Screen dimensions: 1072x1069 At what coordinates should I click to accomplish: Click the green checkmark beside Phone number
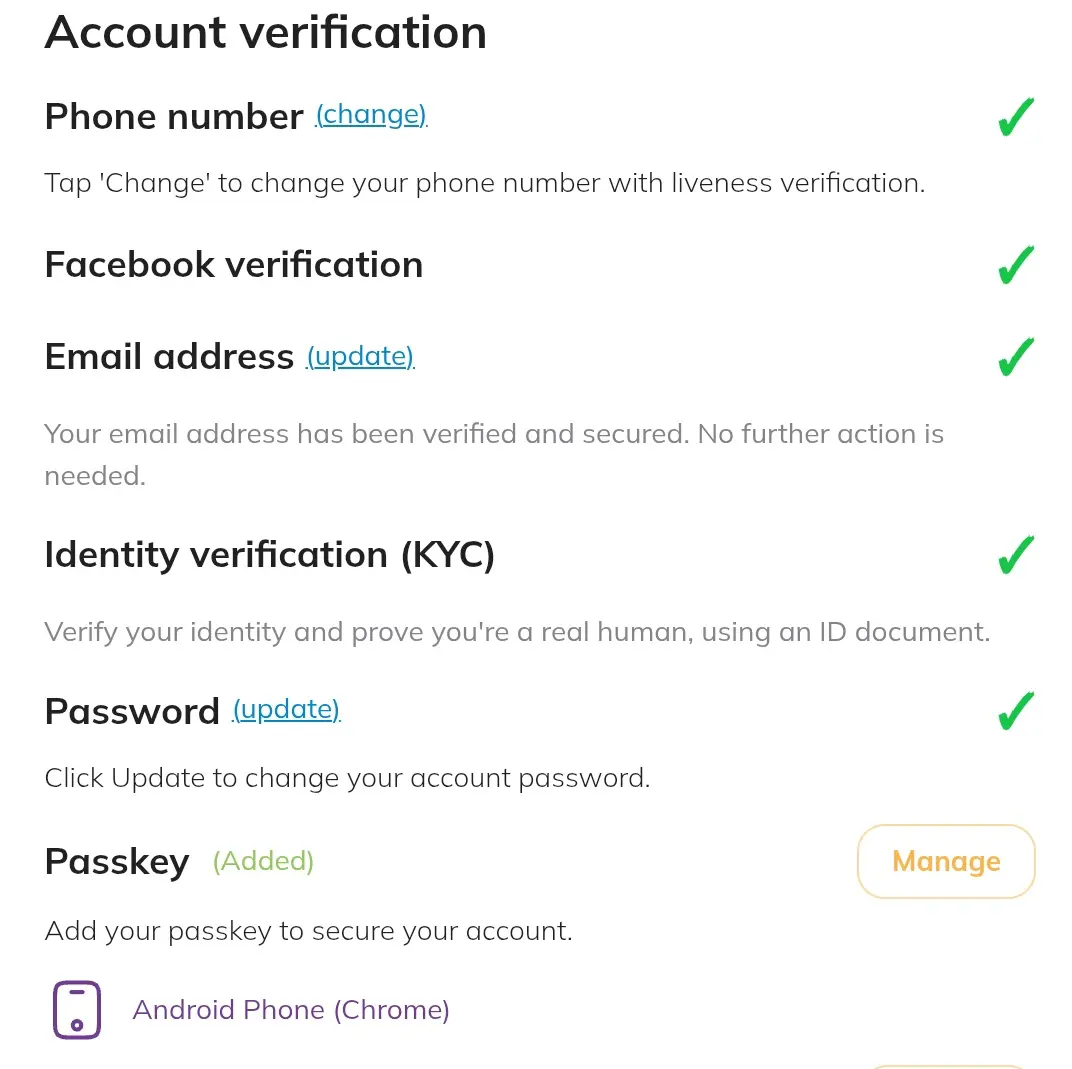1016,117
